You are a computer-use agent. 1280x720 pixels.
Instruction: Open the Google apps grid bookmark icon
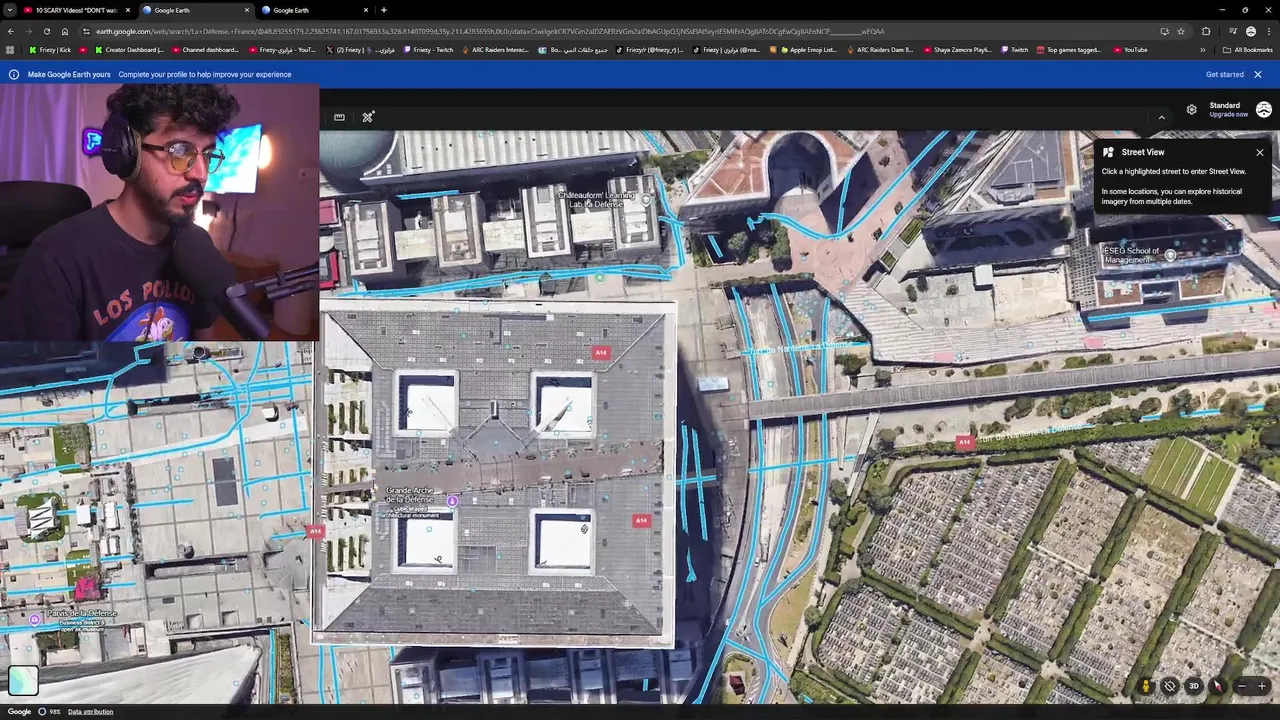coord(10,50)
